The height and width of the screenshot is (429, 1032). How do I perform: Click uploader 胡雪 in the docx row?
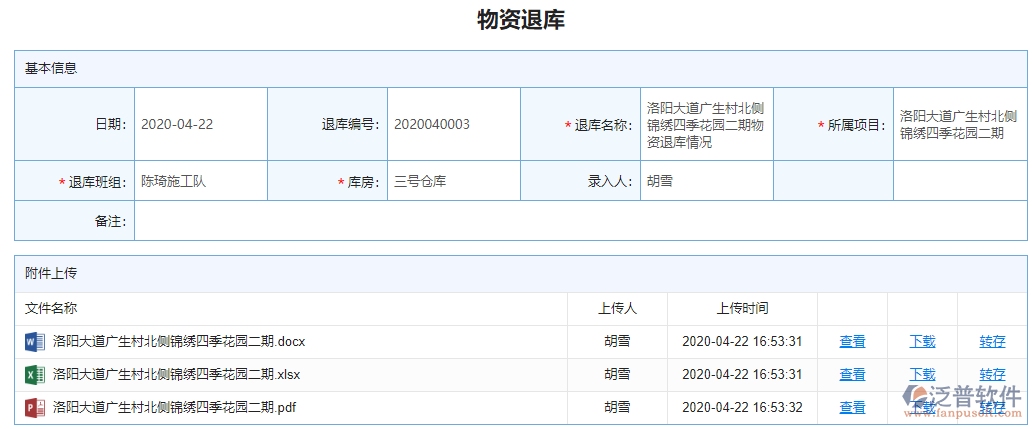point(617,341)
